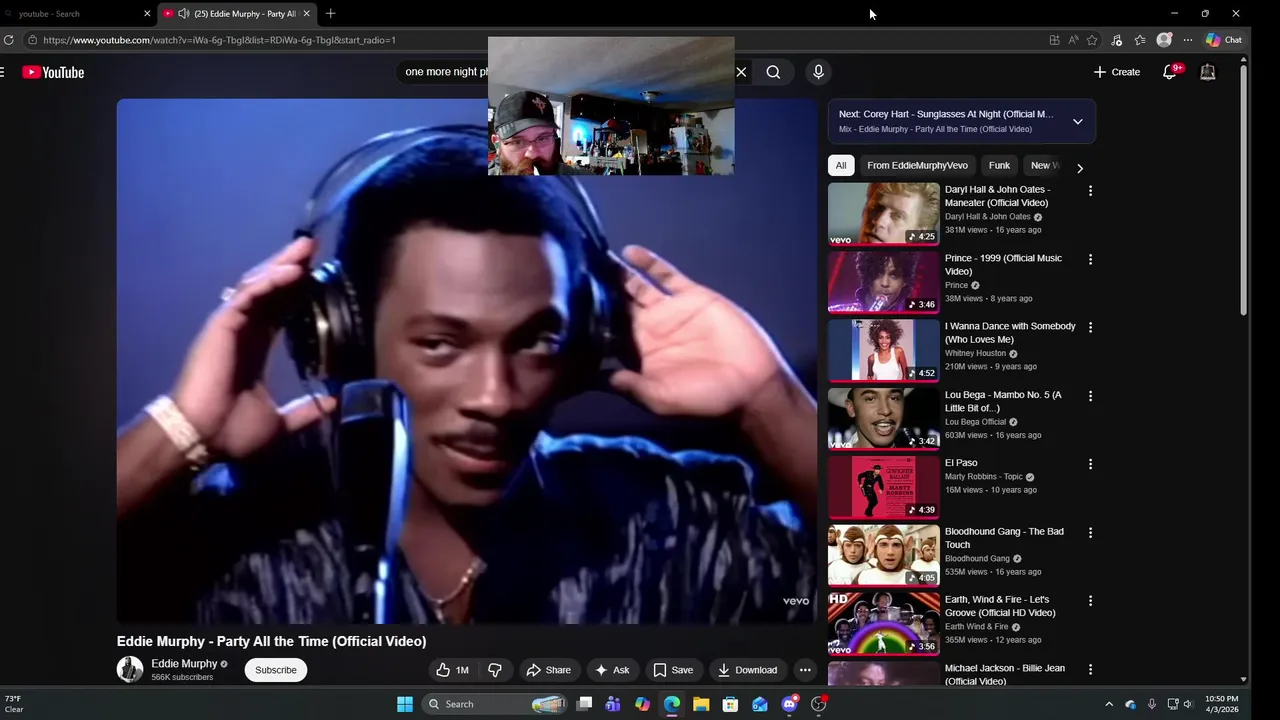Click the Create button
Viewport: 1280px width, 720px height.
click(1117, 72)
